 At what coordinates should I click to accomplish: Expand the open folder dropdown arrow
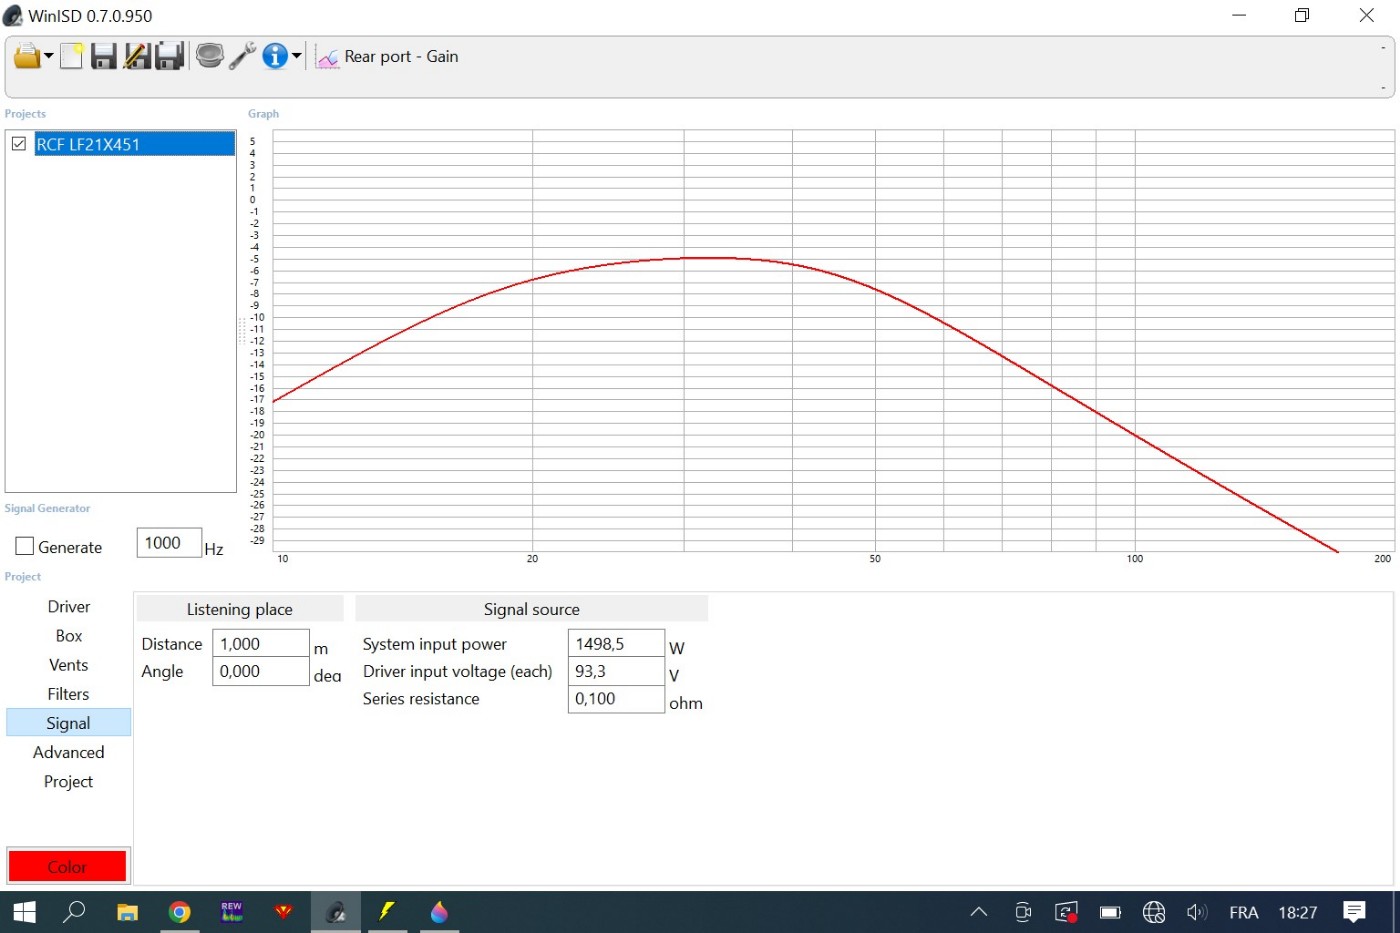(48, 57)
